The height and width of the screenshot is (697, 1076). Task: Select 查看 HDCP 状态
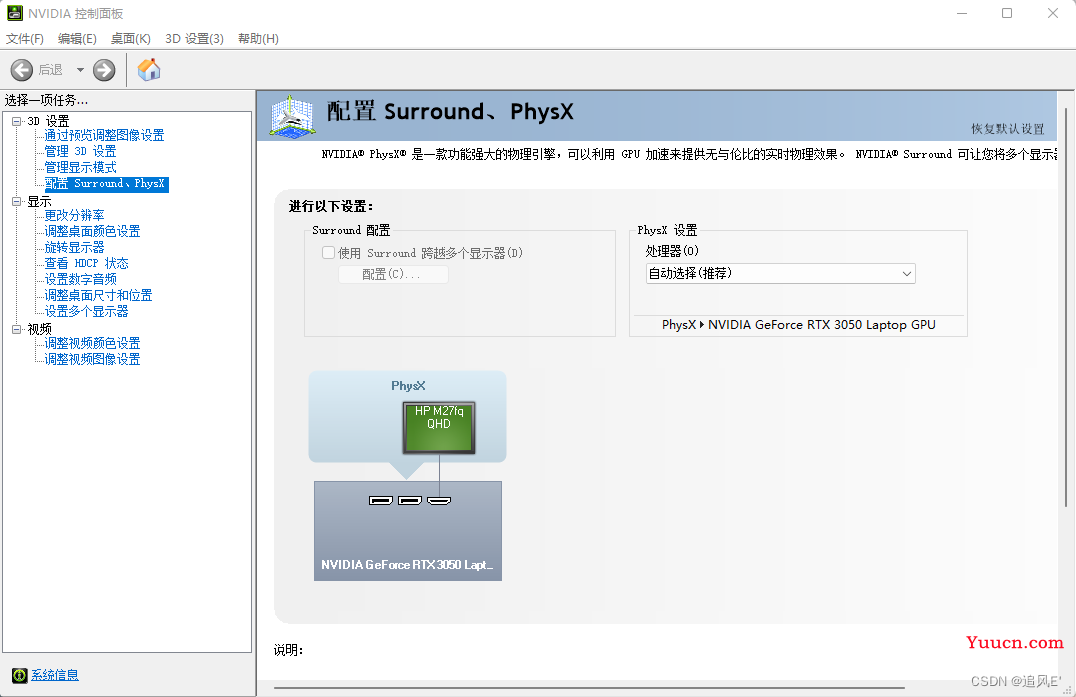(x=86, y=263)
